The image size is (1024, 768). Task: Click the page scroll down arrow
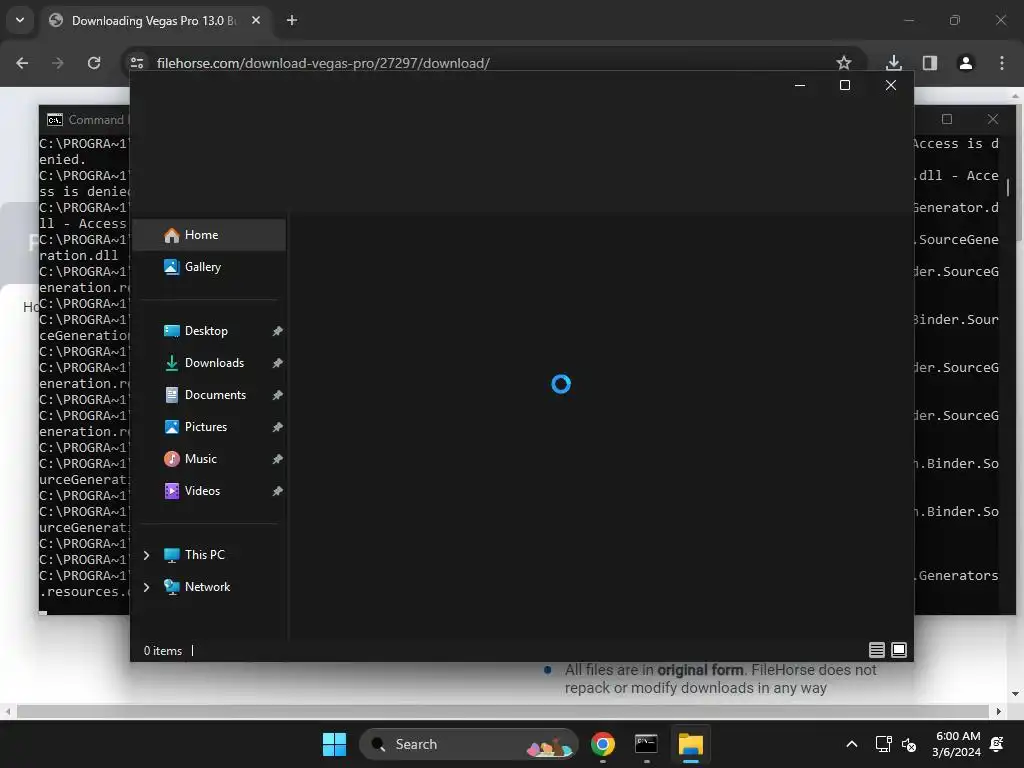coord(1015,694)
